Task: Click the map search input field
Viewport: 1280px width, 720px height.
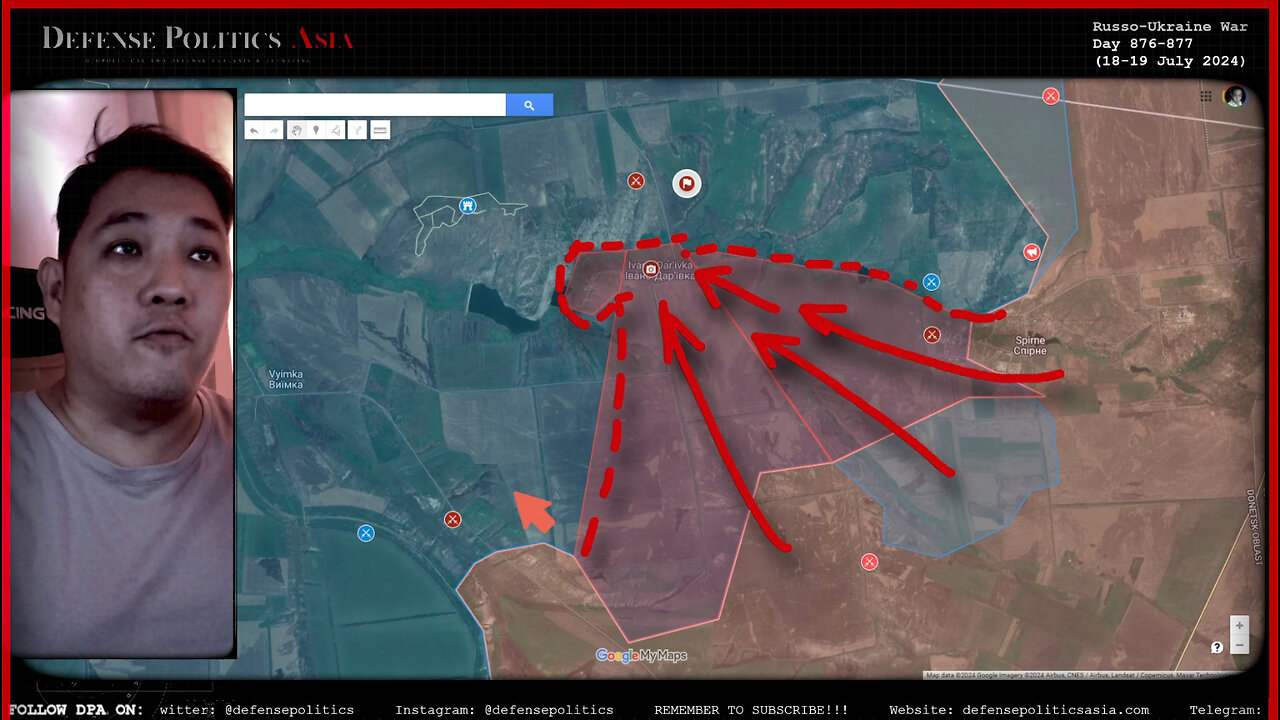Action: coord(375,105)
